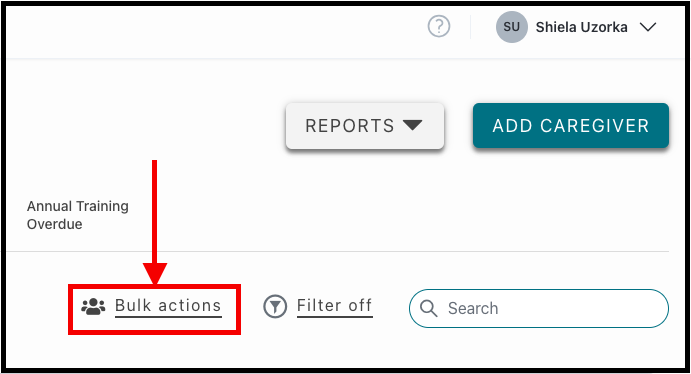691x374 pixels.
Task: Click the SU avatar circle
Action: (x=512, y=27)
